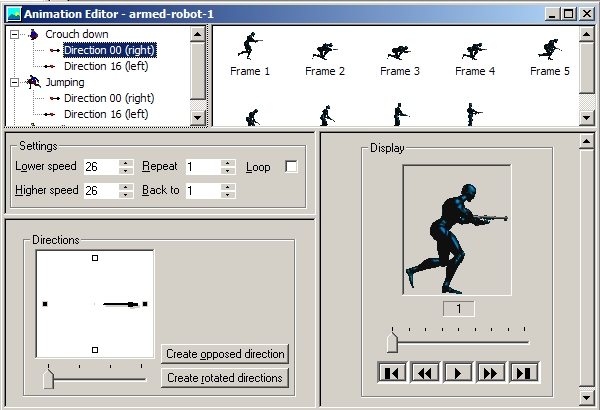
Task: Maximize the Animation Editor window
Action: click(569, 15)
